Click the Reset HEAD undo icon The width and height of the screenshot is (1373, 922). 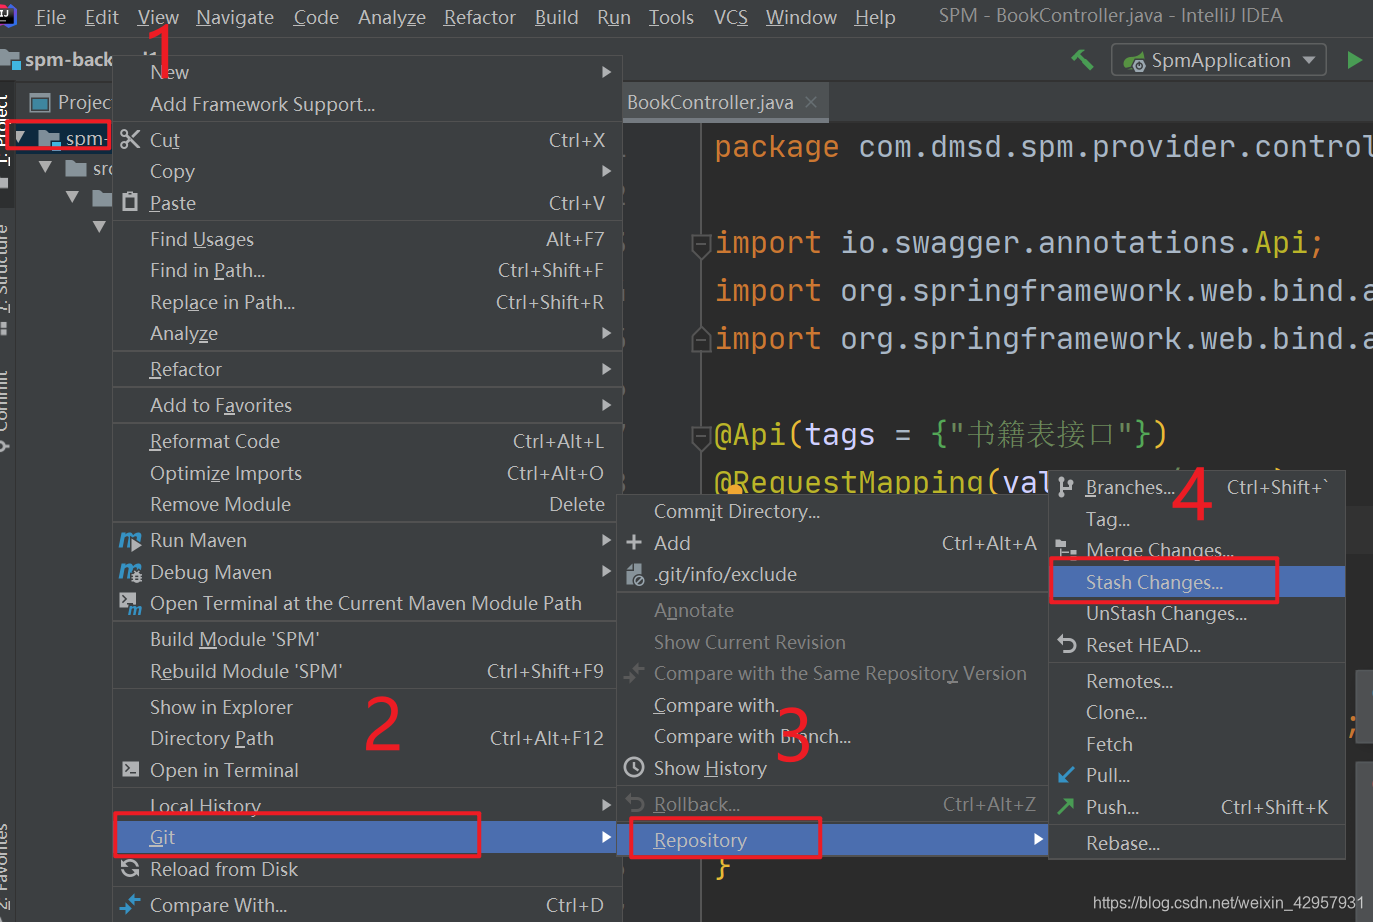point(1066,645)
